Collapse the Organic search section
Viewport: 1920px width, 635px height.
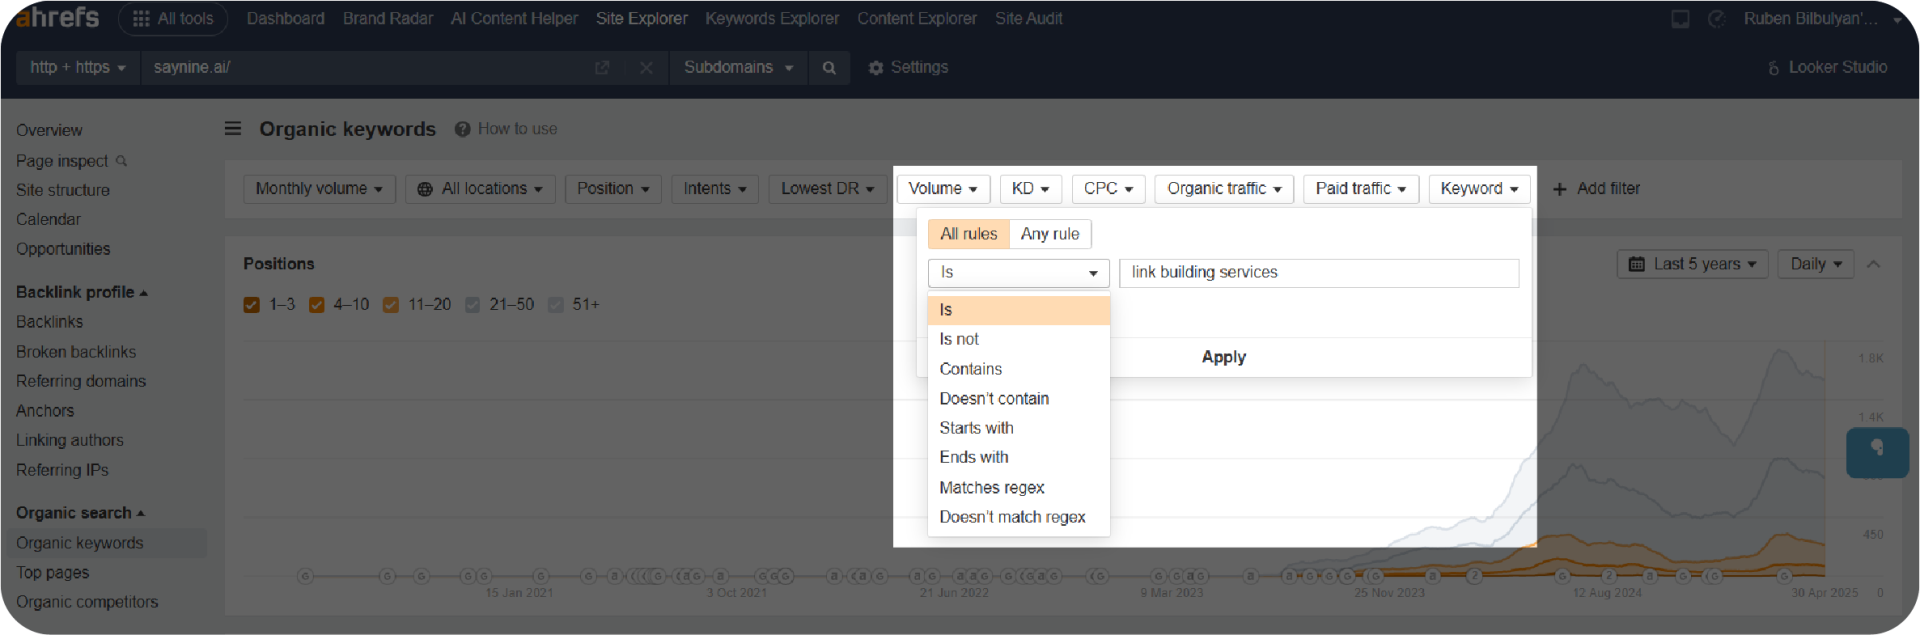point(80,513)
